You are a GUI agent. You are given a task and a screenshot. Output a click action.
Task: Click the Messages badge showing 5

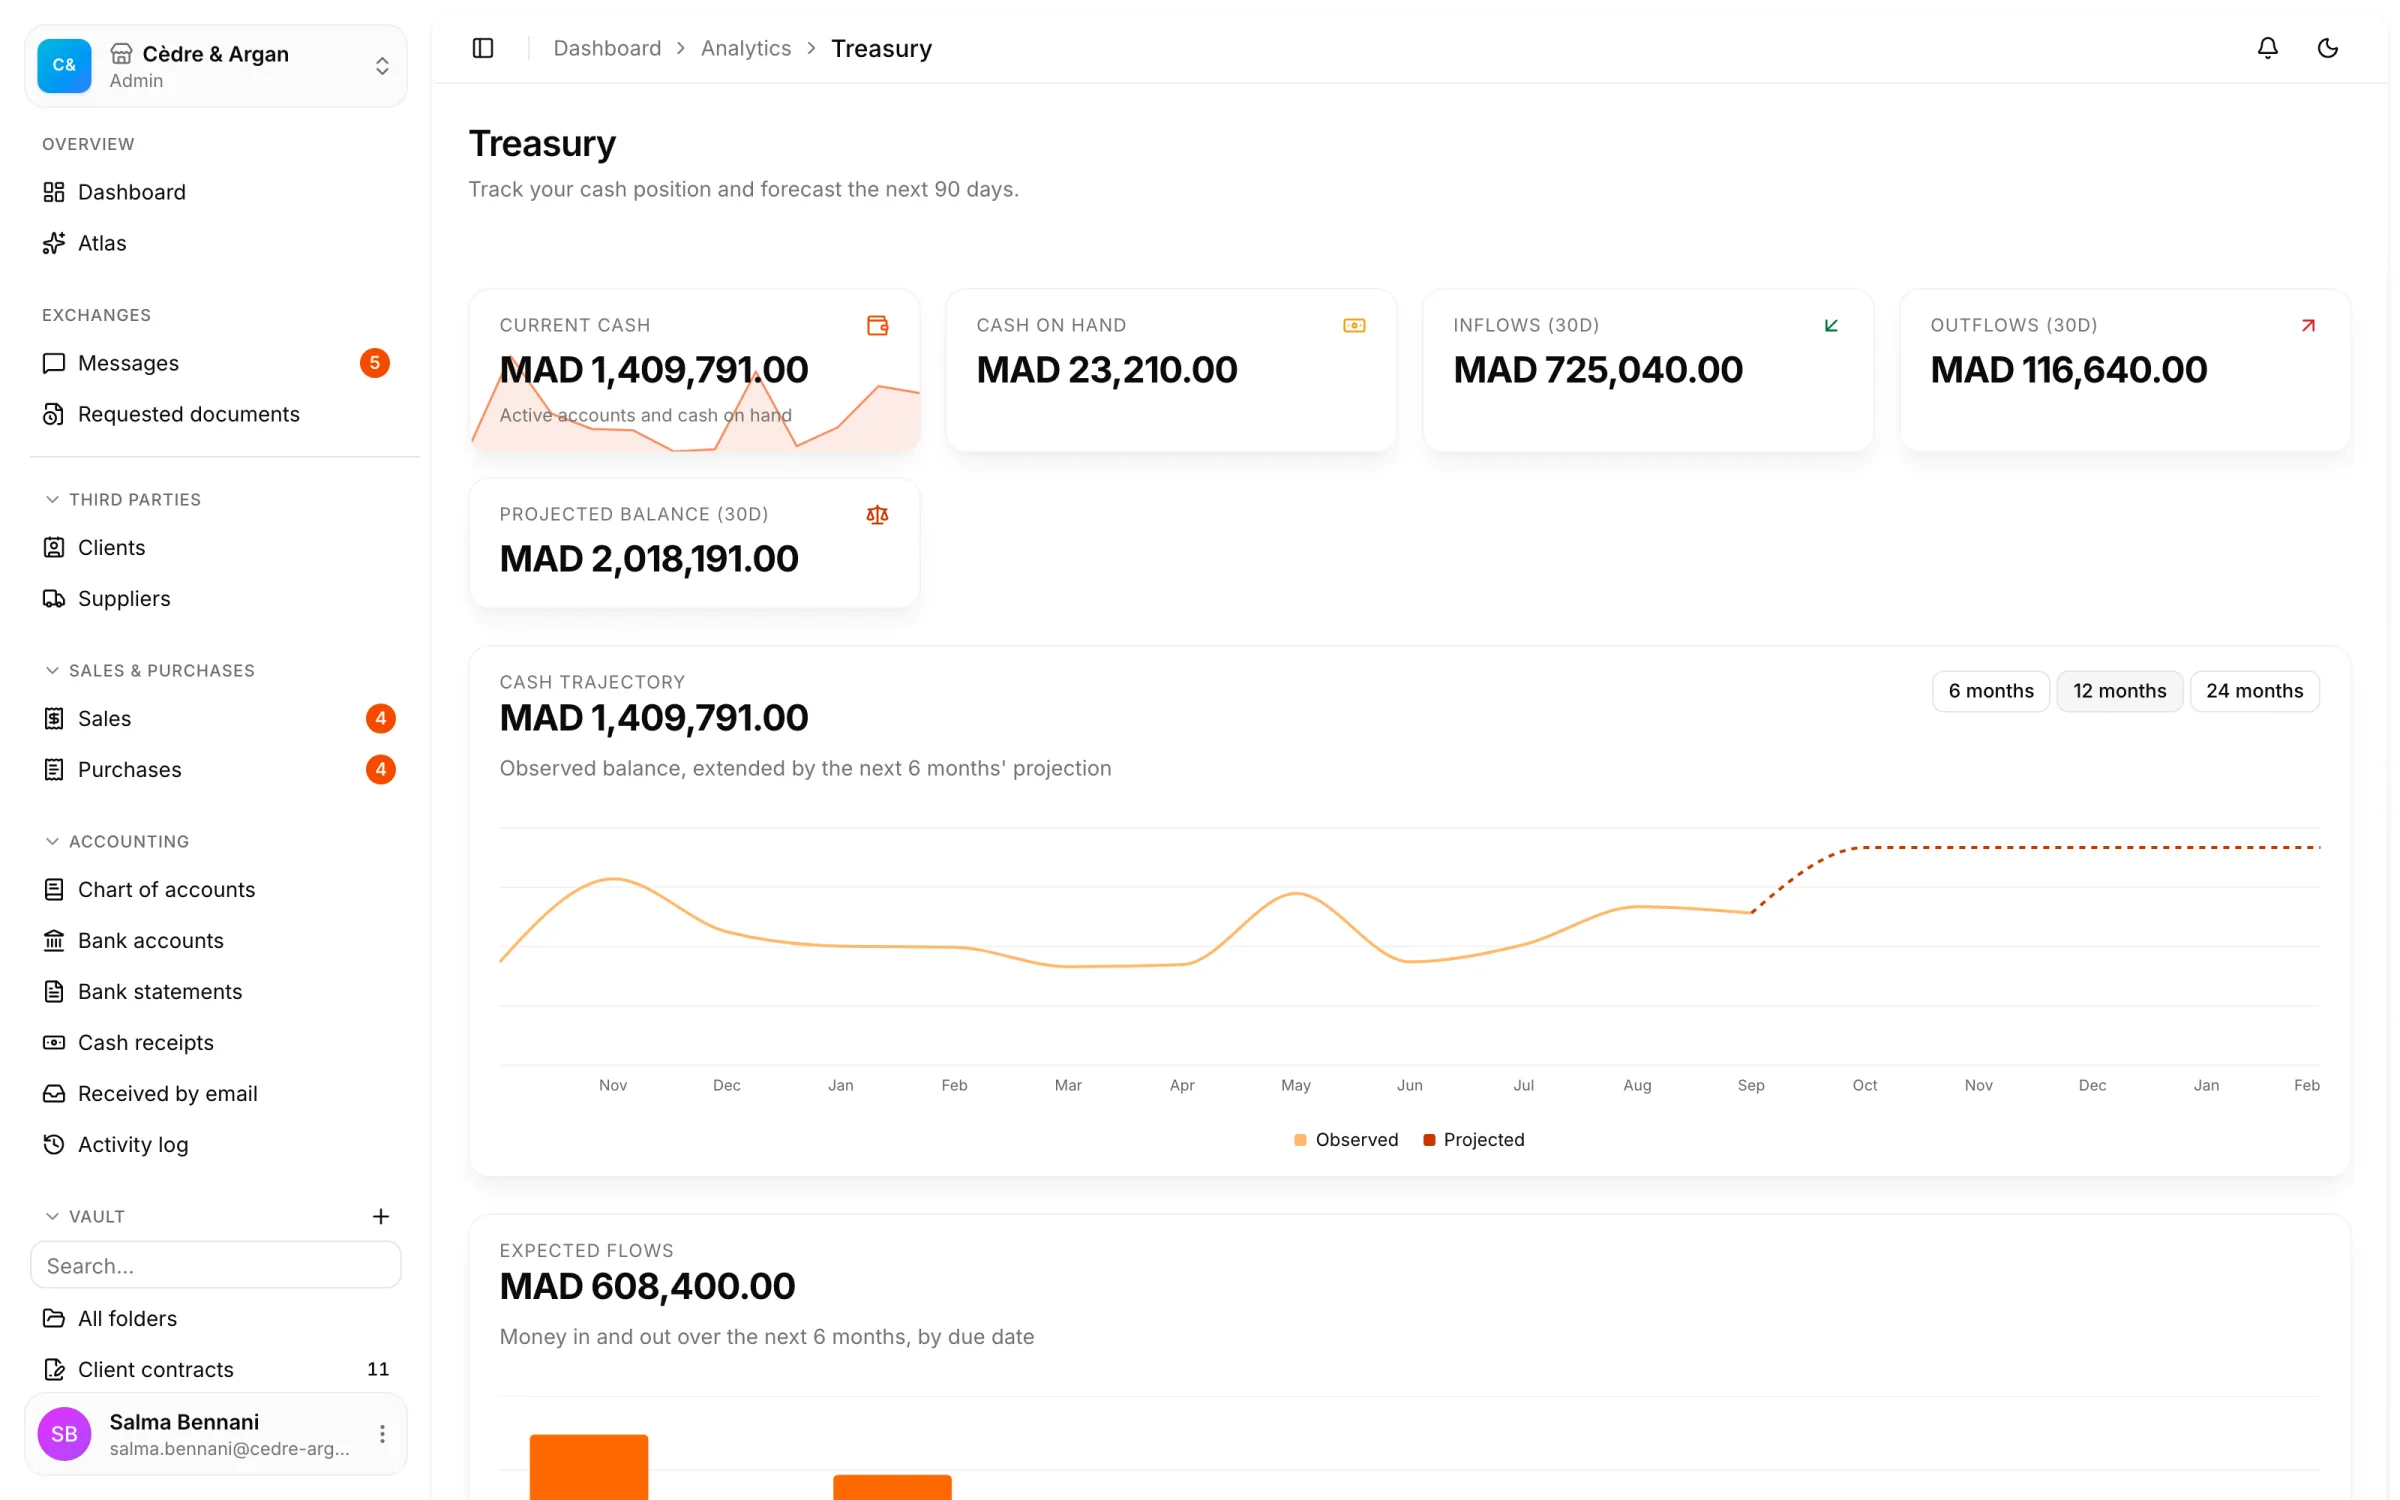pyautogui.click(x=375, y=363)
